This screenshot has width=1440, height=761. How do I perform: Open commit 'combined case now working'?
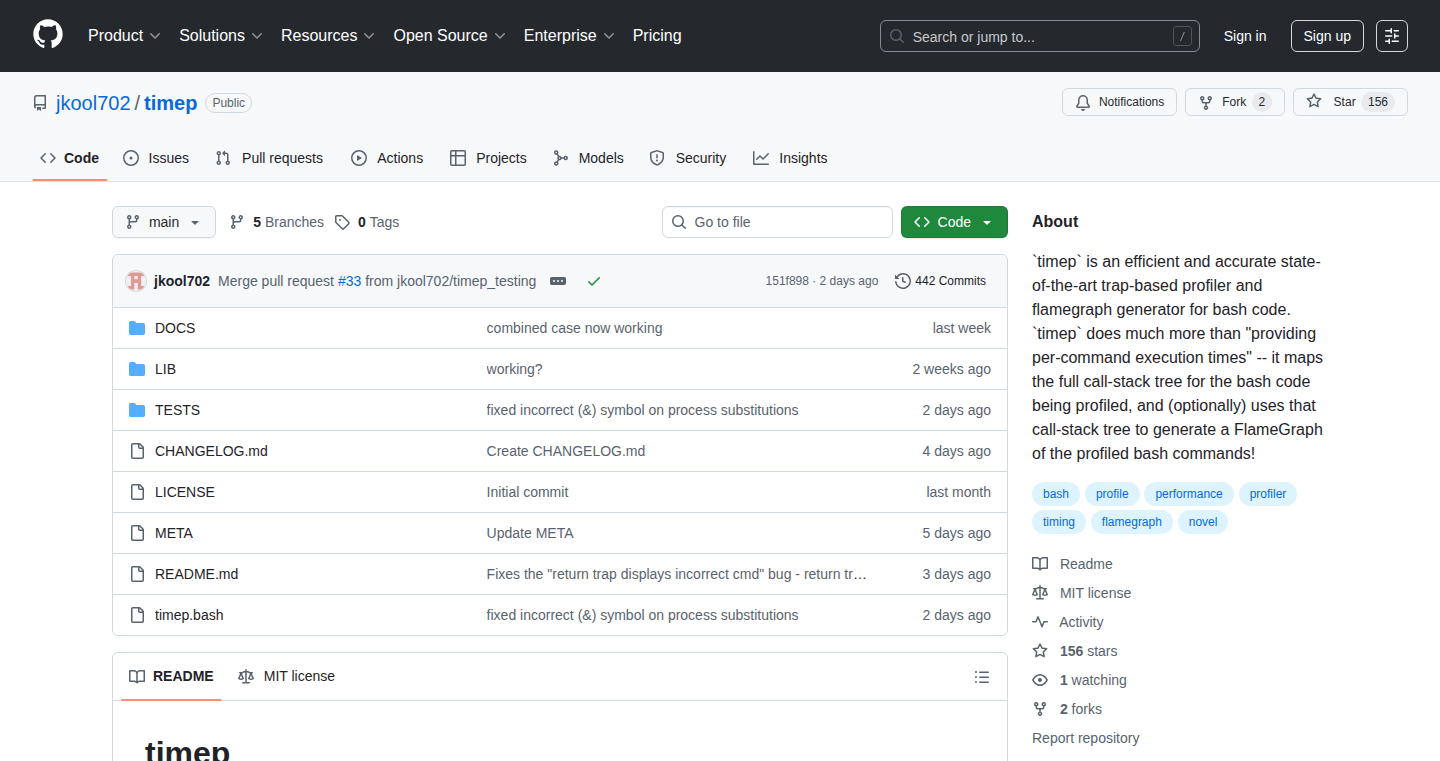click(574, 328)
